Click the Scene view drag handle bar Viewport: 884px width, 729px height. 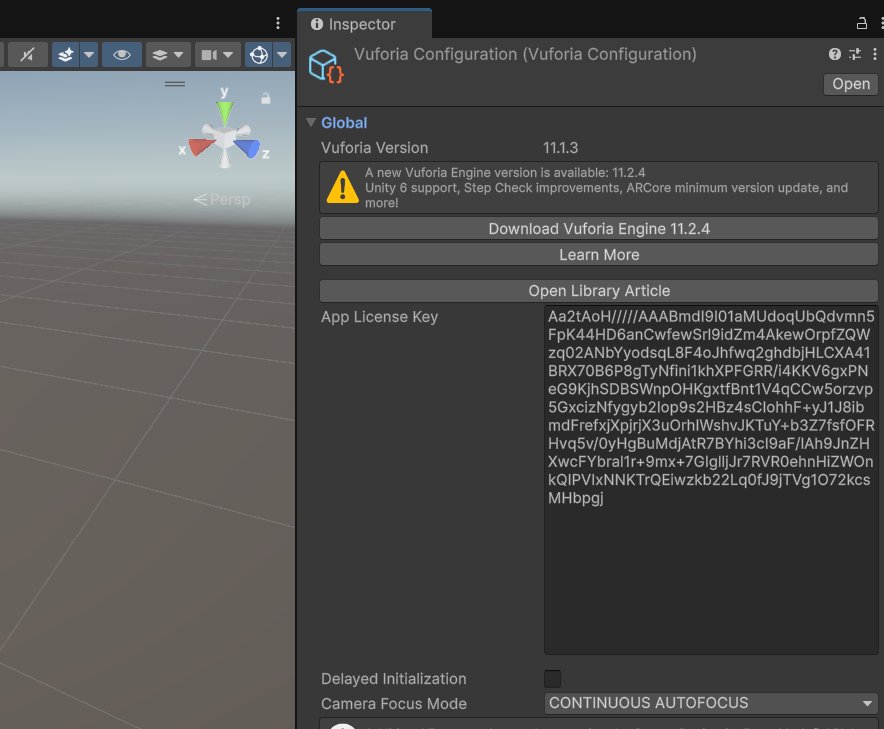click(175, 84)
